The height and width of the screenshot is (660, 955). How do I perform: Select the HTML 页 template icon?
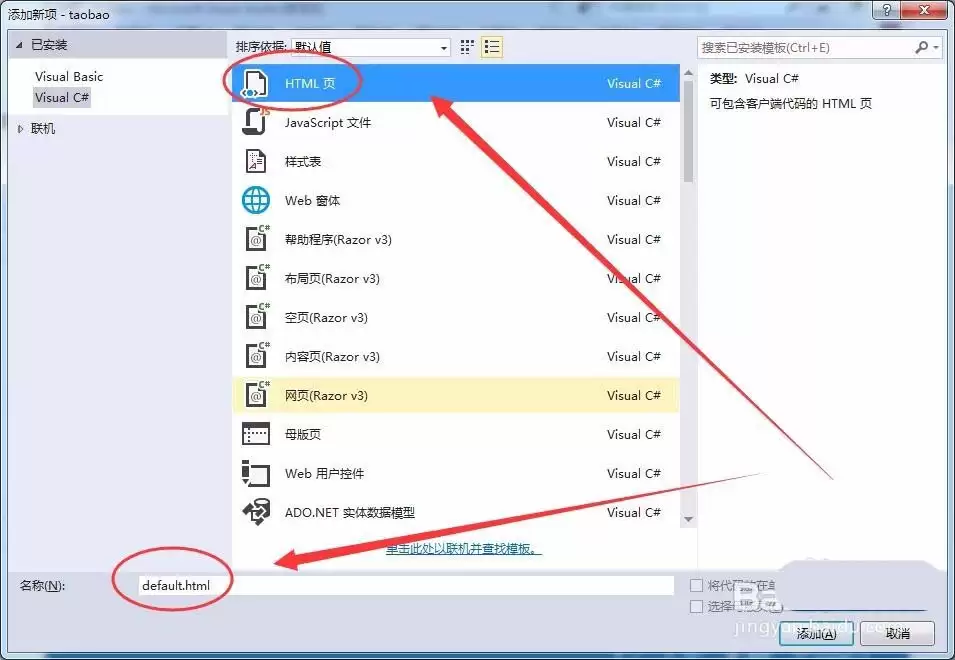click(x=255, y=84)
